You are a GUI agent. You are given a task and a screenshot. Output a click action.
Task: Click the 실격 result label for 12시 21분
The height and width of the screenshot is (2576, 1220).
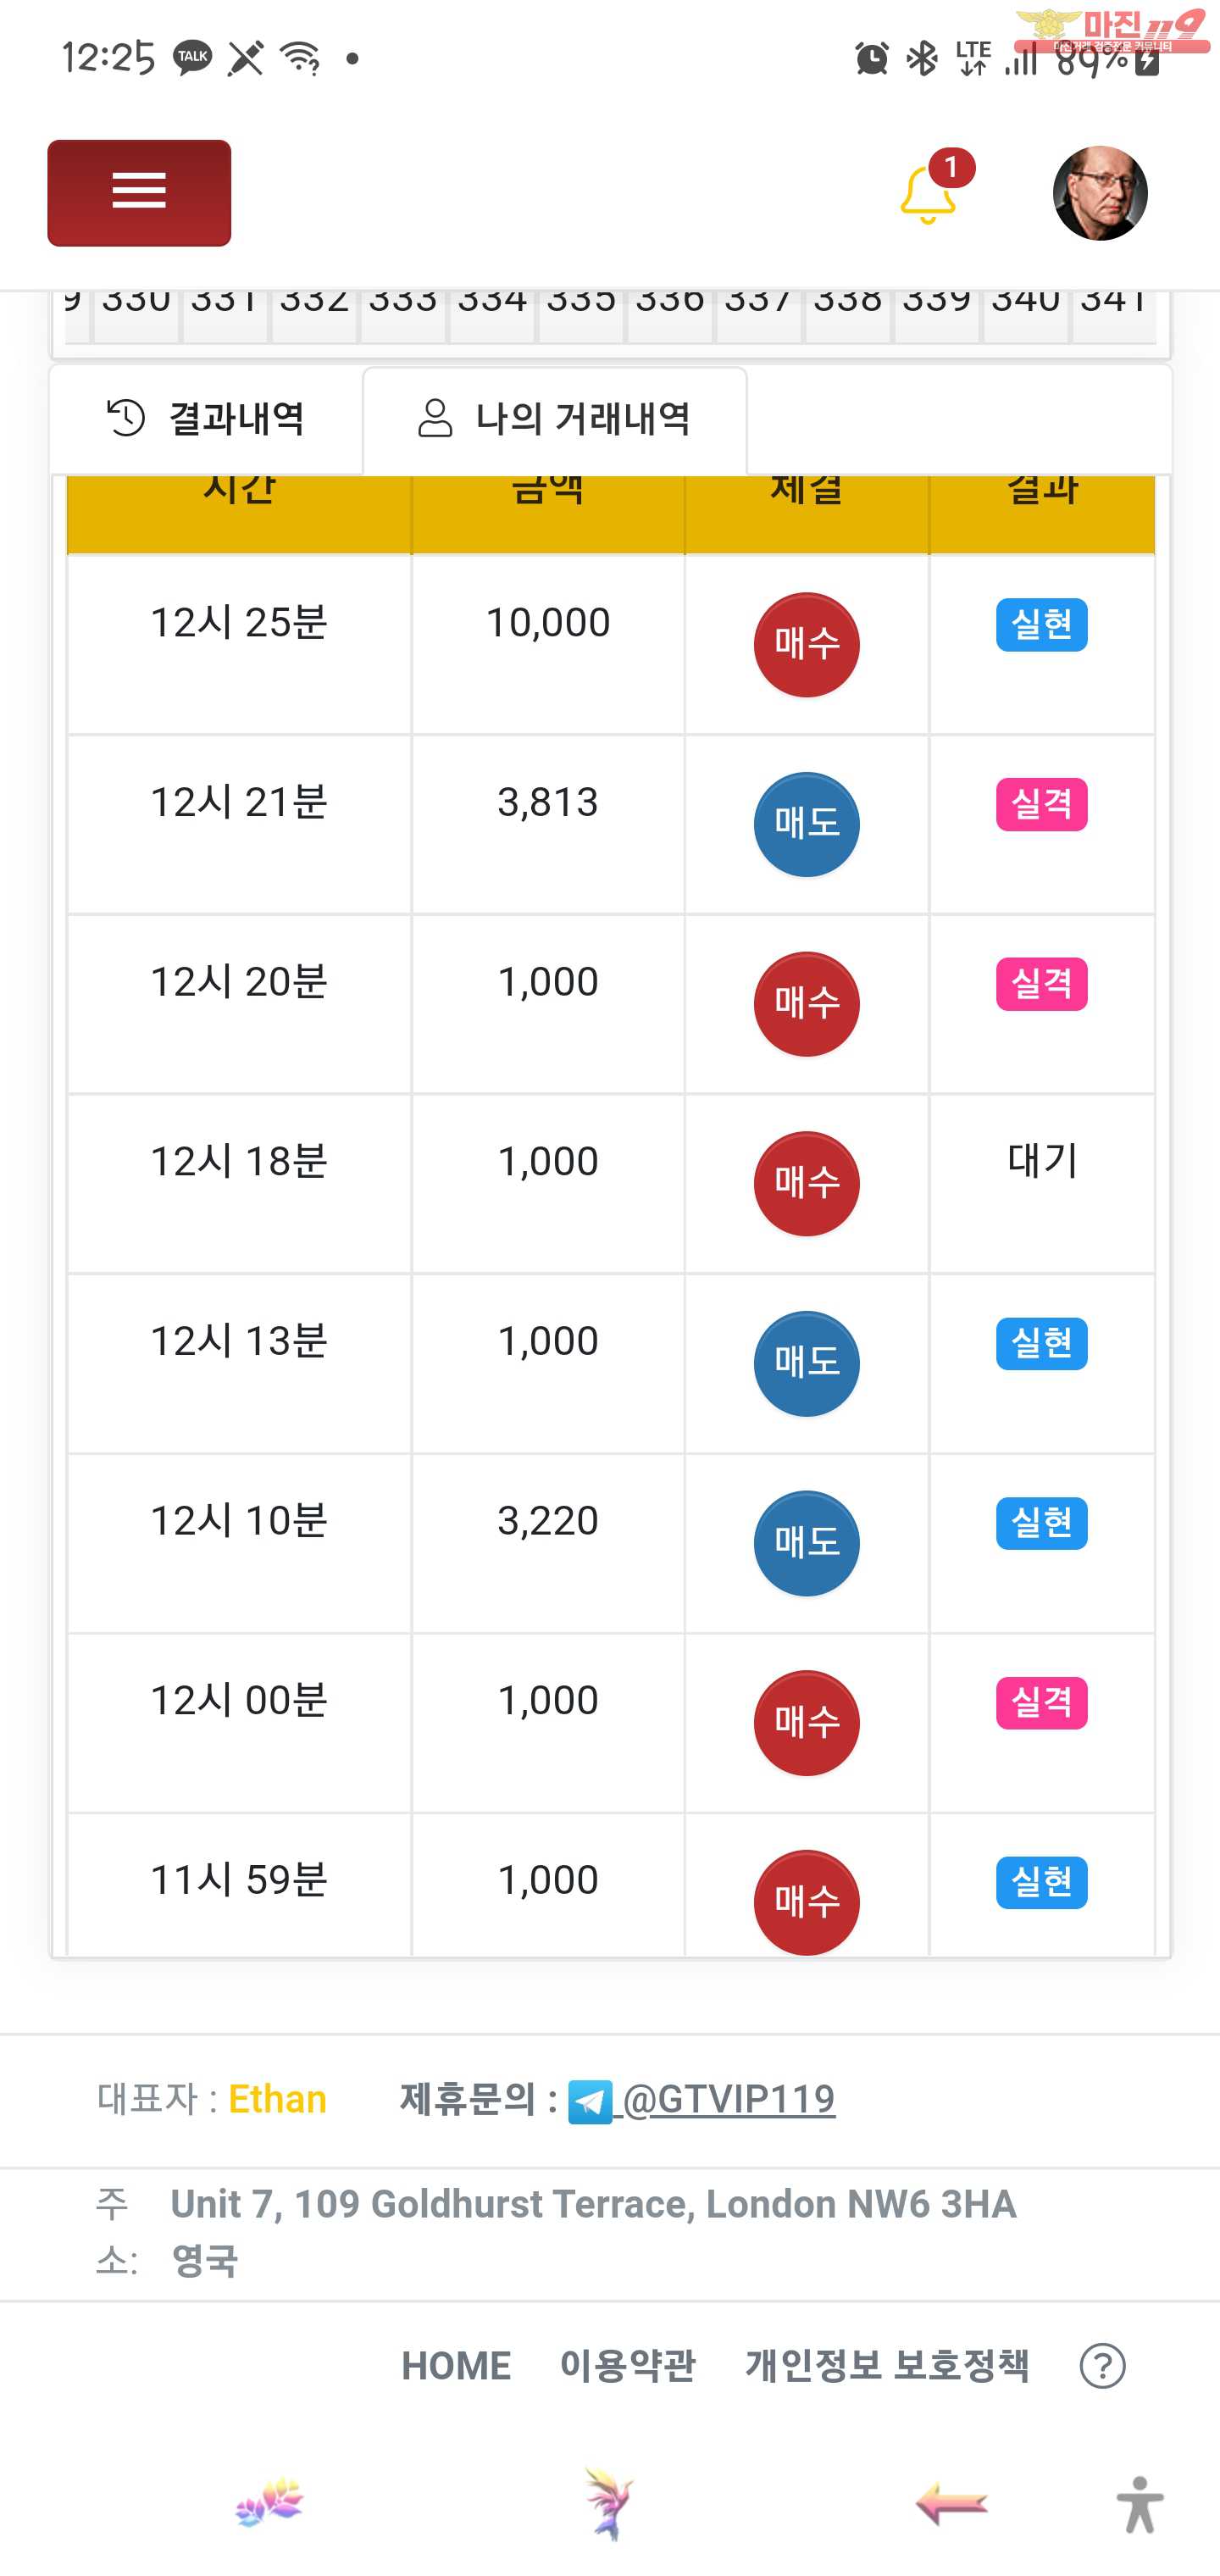tap(1041, 805)
